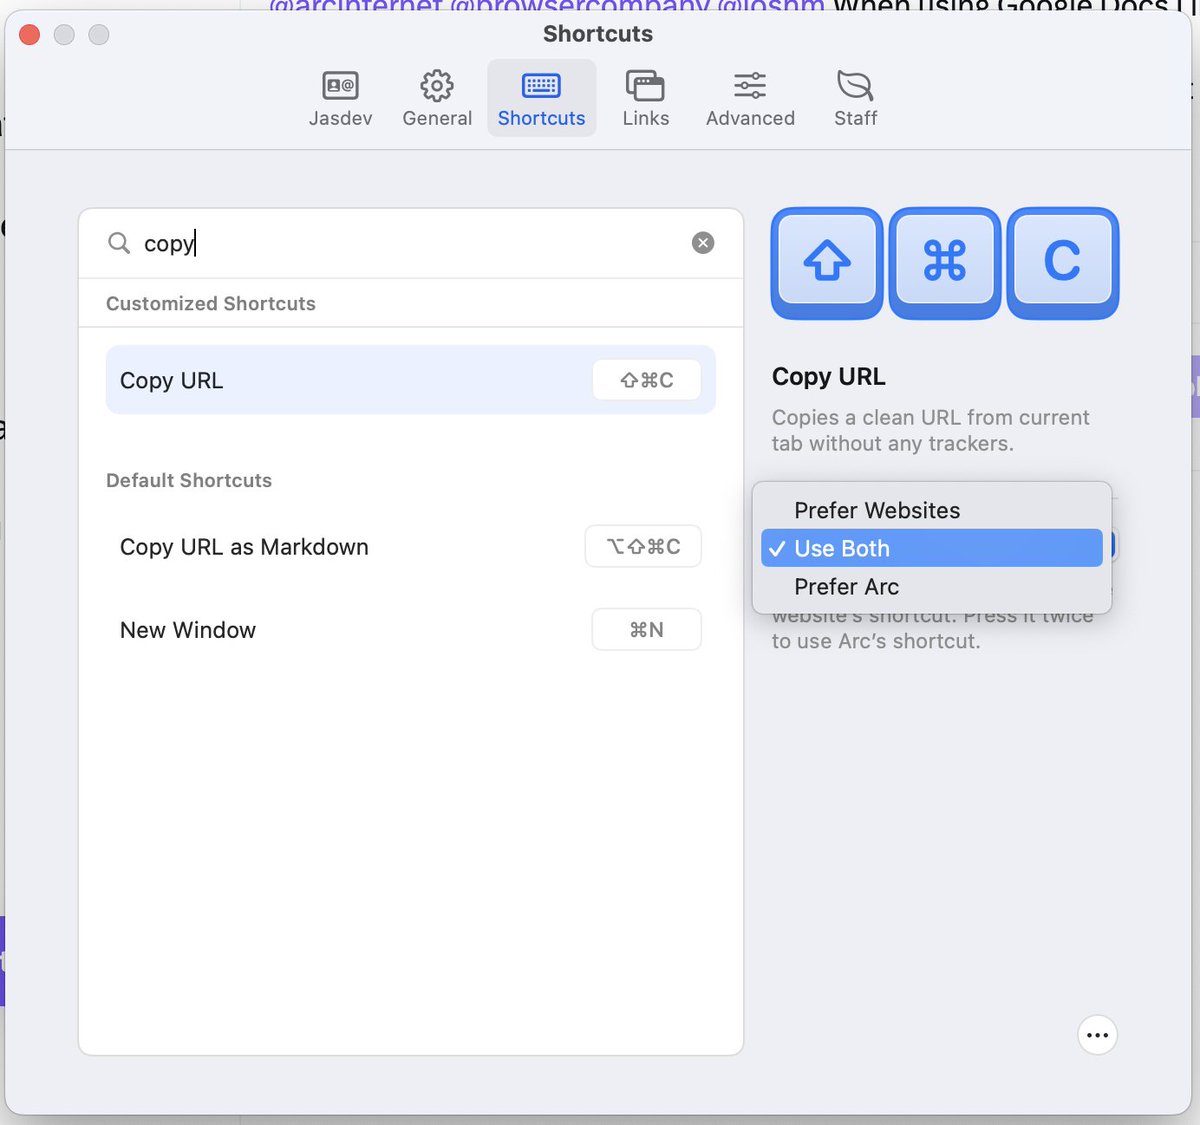Choose Prefer Arc from the menu
This screenshot has height=1125, width=1200.
click(x=932, y=586)
